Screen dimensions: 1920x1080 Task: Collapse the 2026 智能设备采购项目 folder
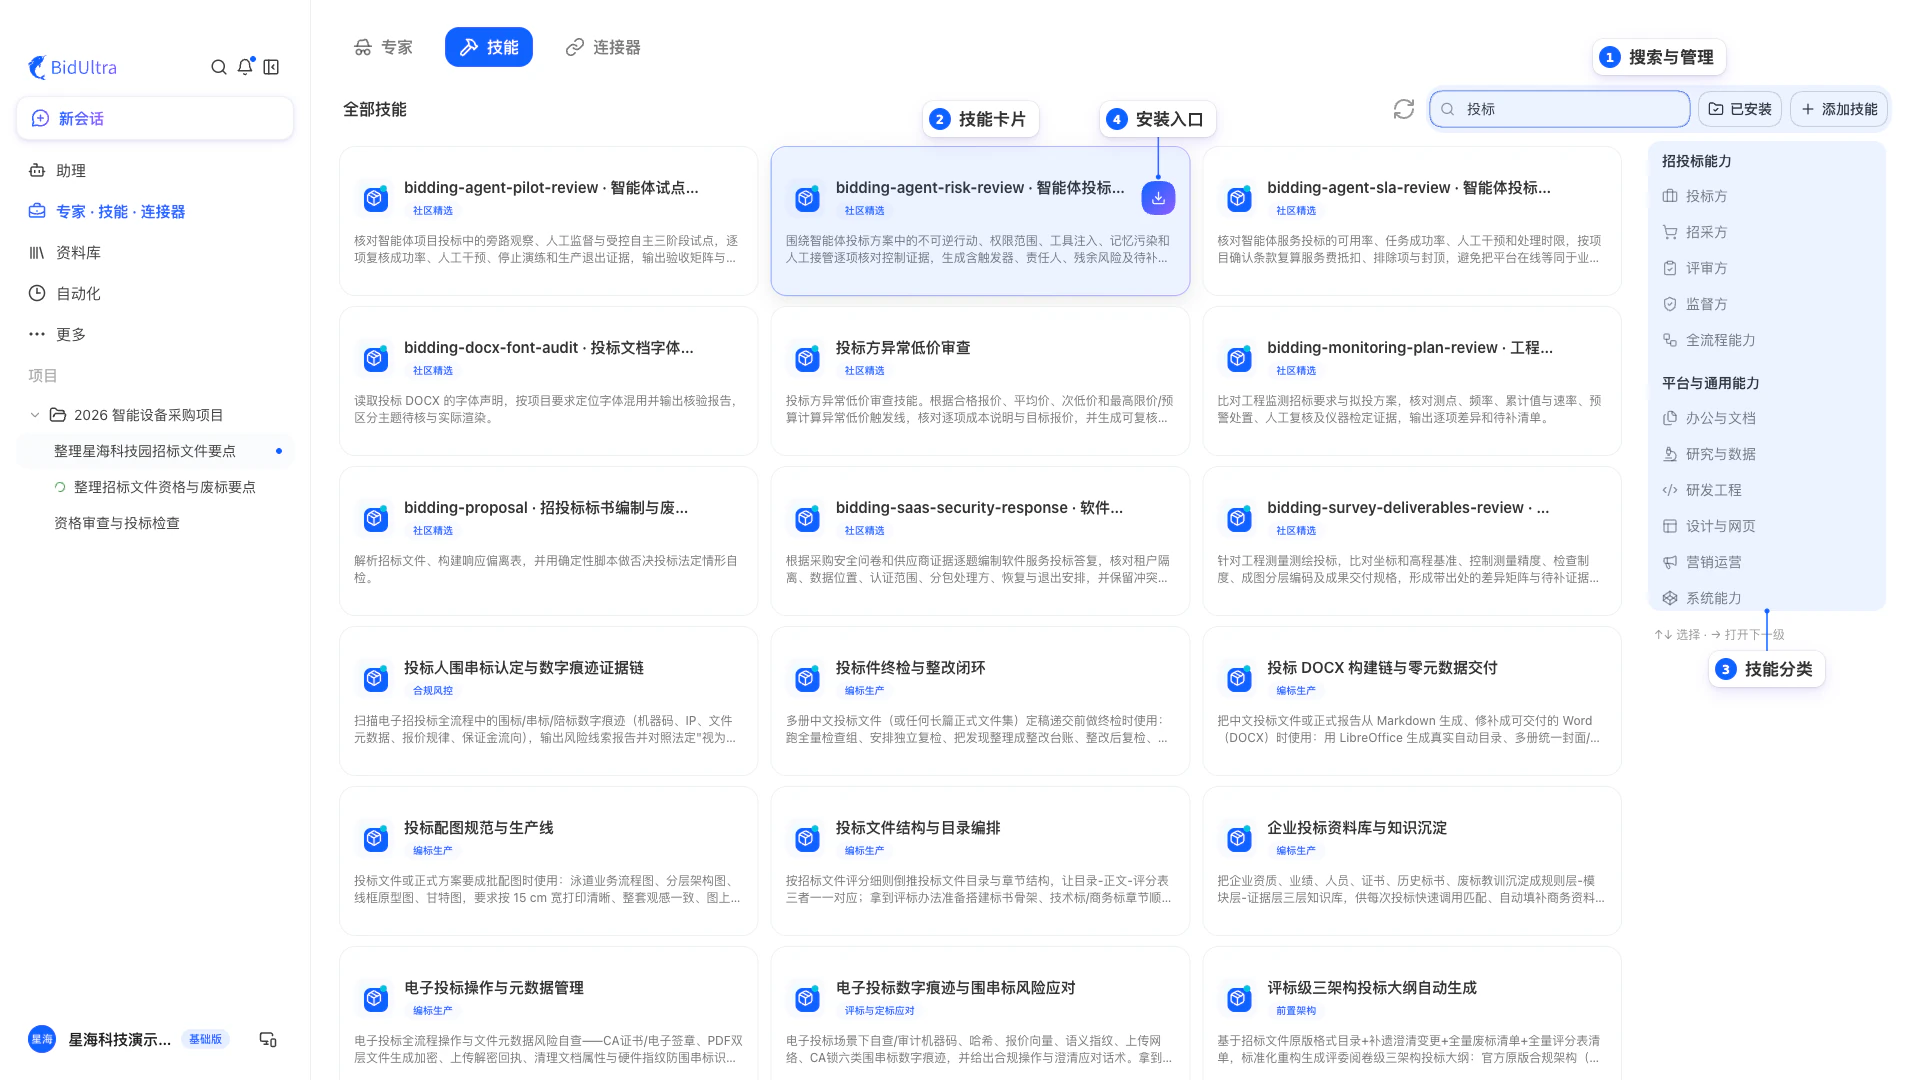tap(35, 415)
